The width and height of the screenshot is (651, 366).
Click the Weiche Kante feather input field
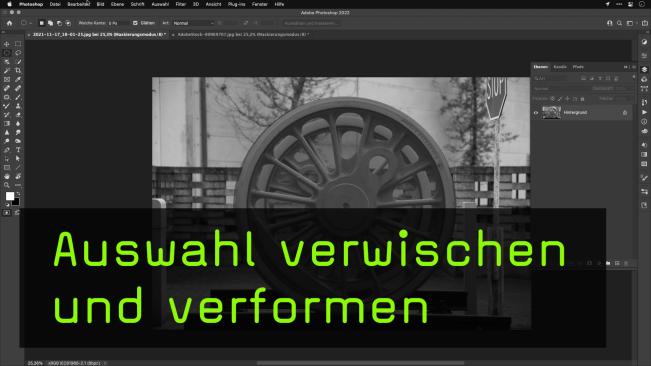click(117, 23)
